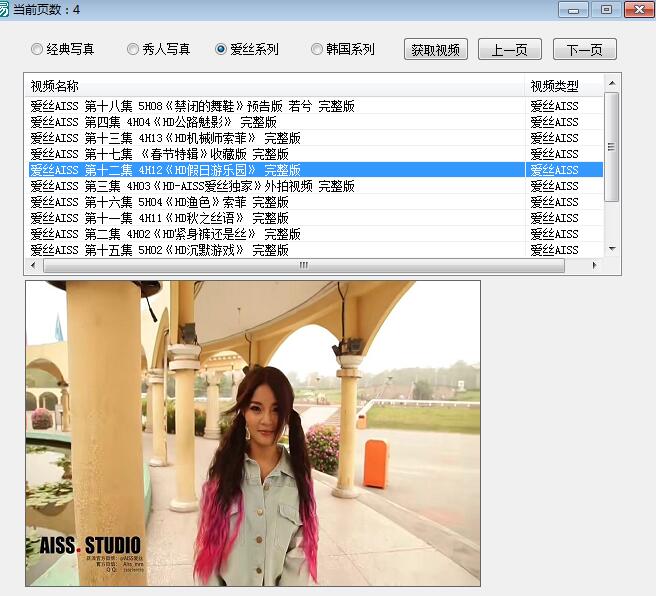Click the video preview thumbnail image
Image resolution: width=656 pixels, height=596 pixels.
[253, 433]
